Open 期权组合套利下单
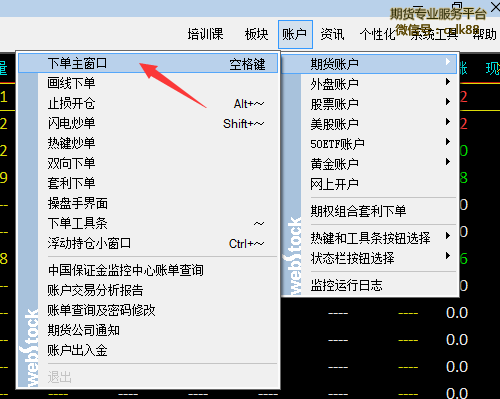 370,211
